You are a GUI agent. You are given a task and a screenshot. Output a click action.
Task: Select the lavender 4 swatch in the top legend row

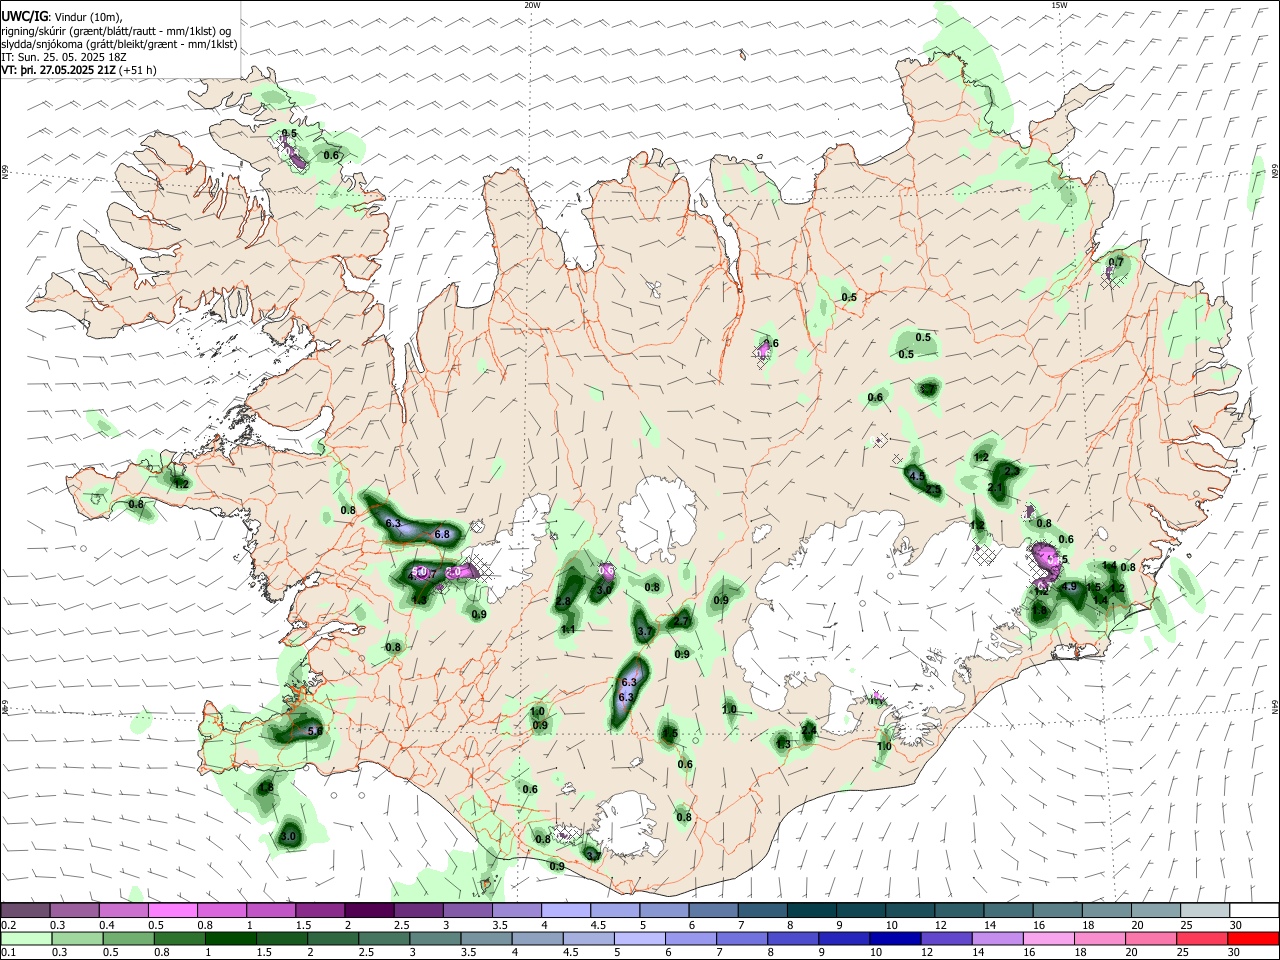tap(564, 910)
